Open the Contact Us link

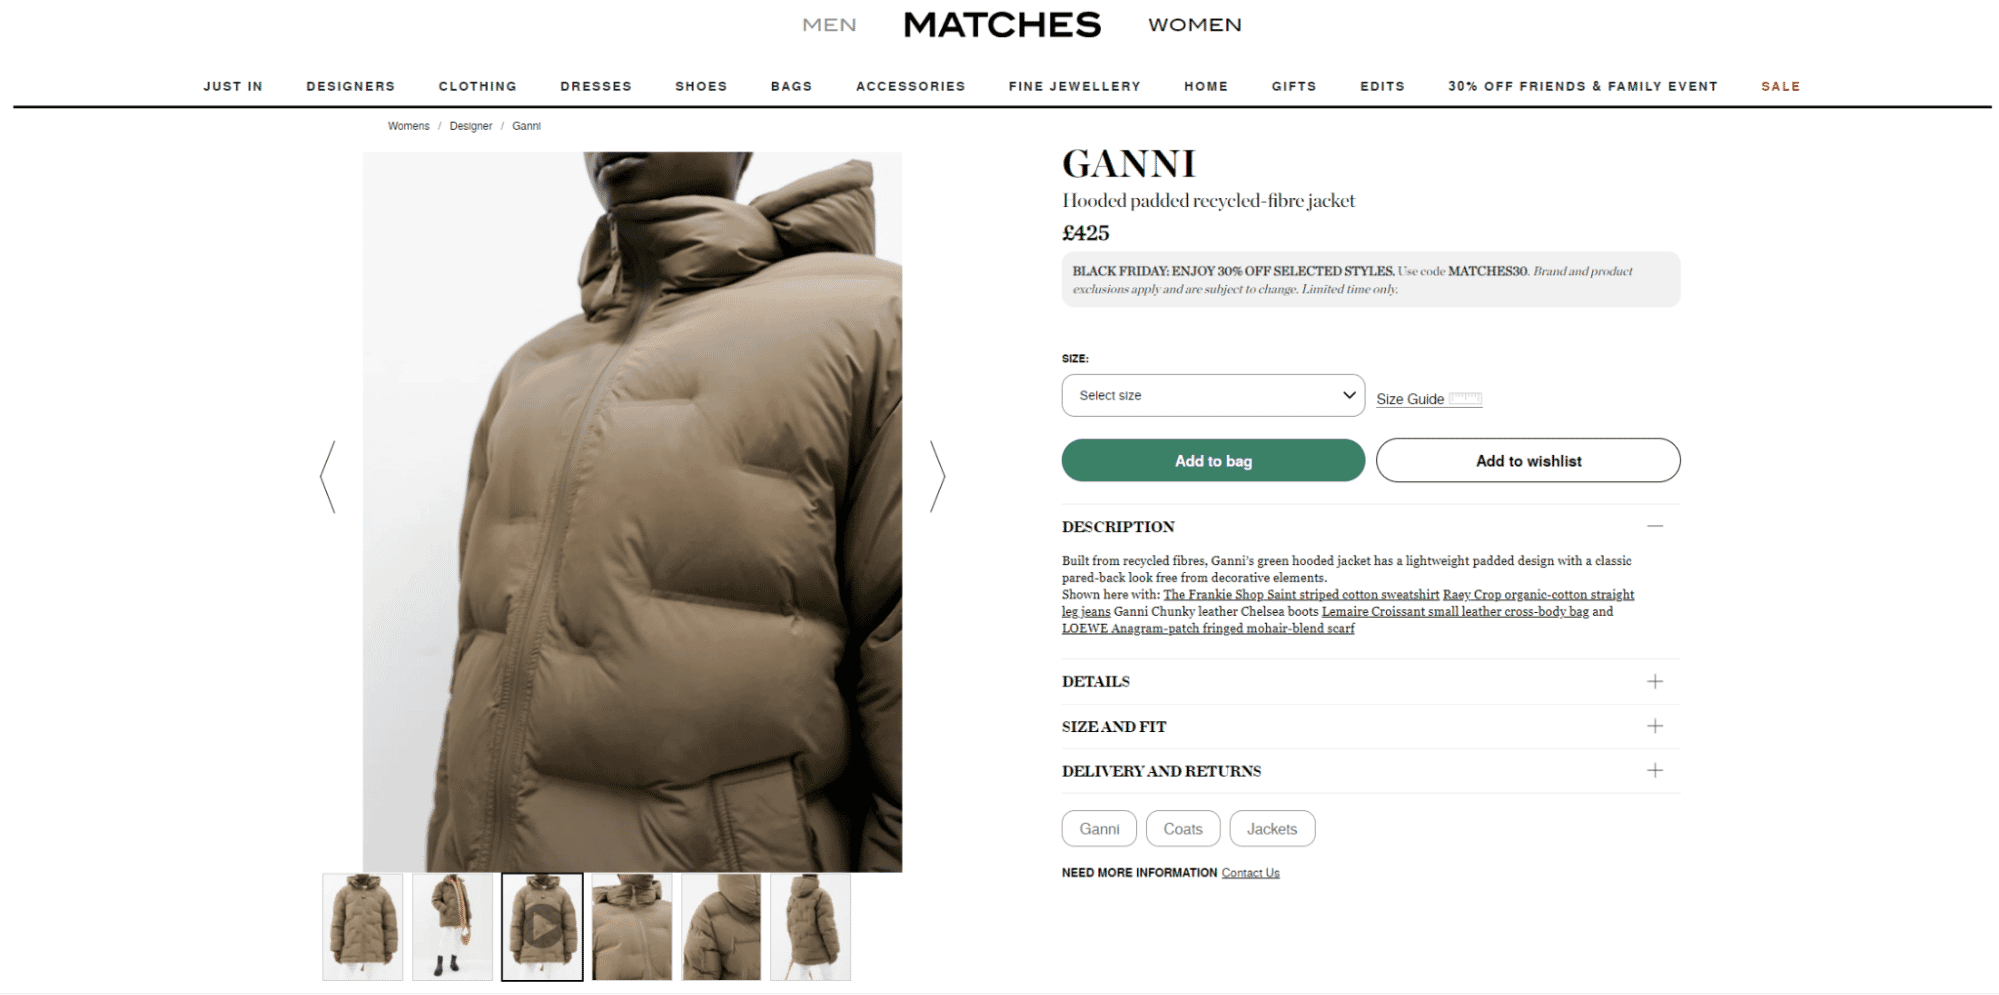point(1250,873)
